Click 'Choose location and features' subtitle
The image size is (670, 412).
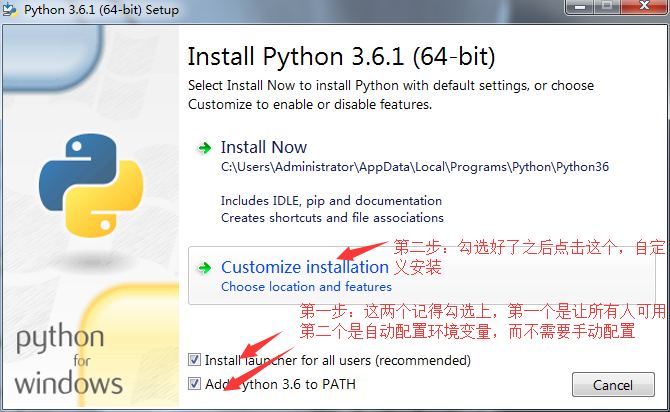[x=306, y=286]
